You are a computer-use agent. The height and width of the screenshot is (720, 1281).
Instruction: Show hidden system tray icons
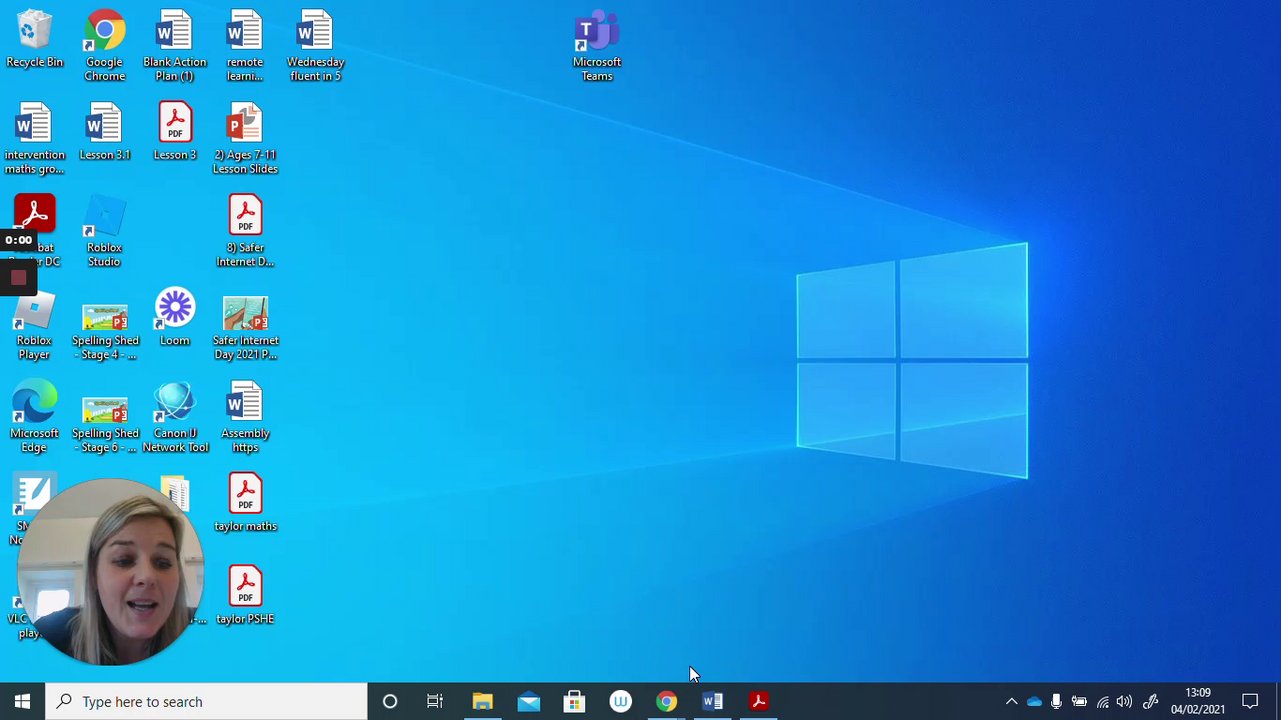[x=1011, y=702]
